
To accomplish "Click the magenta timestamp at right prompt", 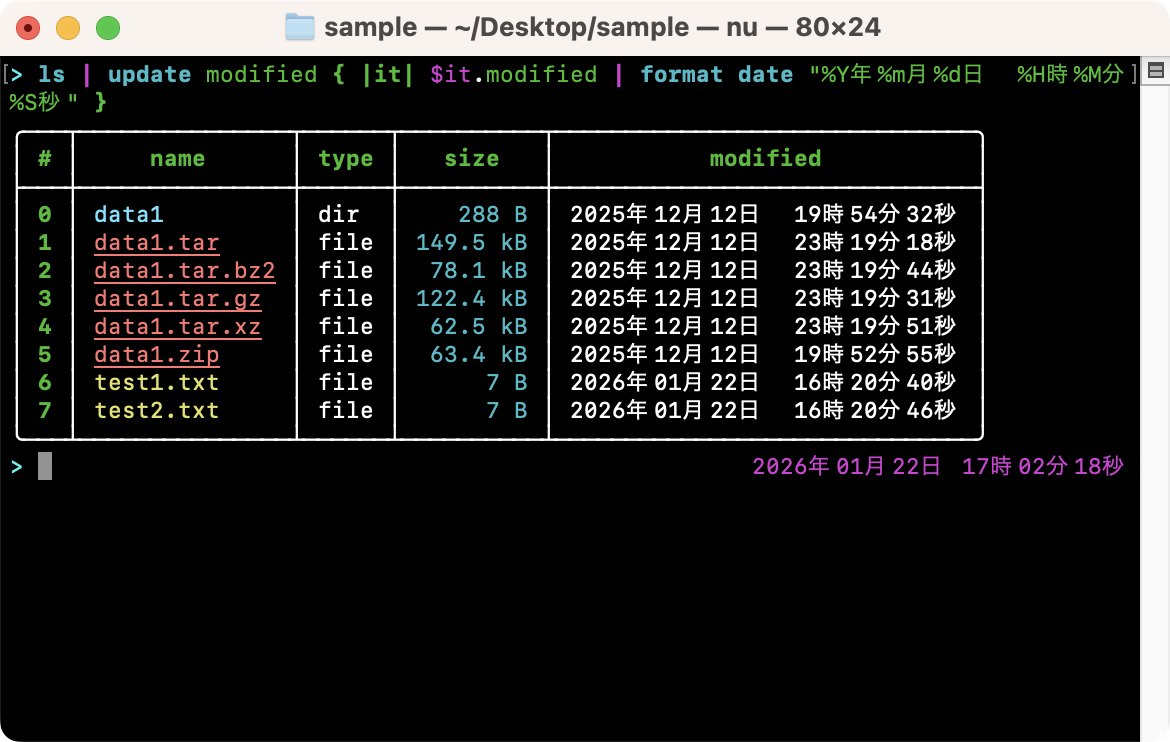I will point(937,467).
